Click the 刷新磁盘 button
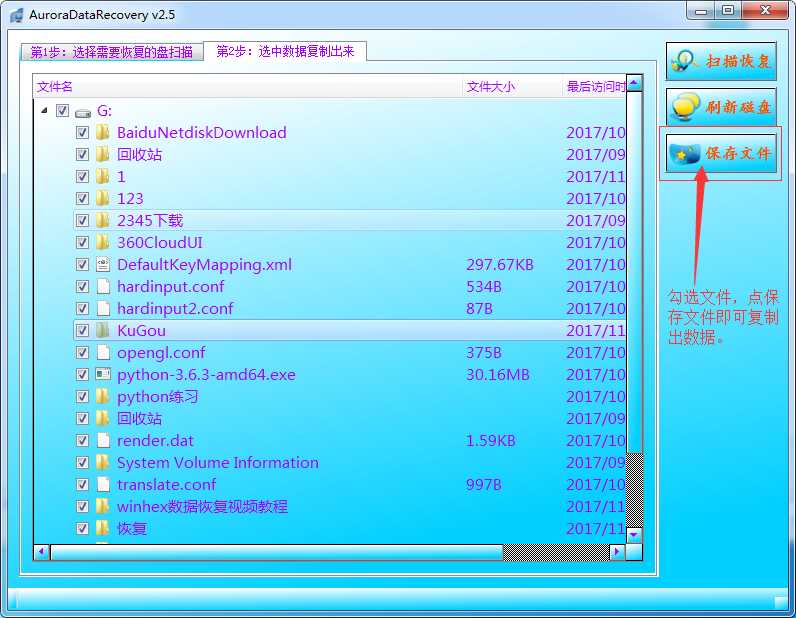 (721, 107)
